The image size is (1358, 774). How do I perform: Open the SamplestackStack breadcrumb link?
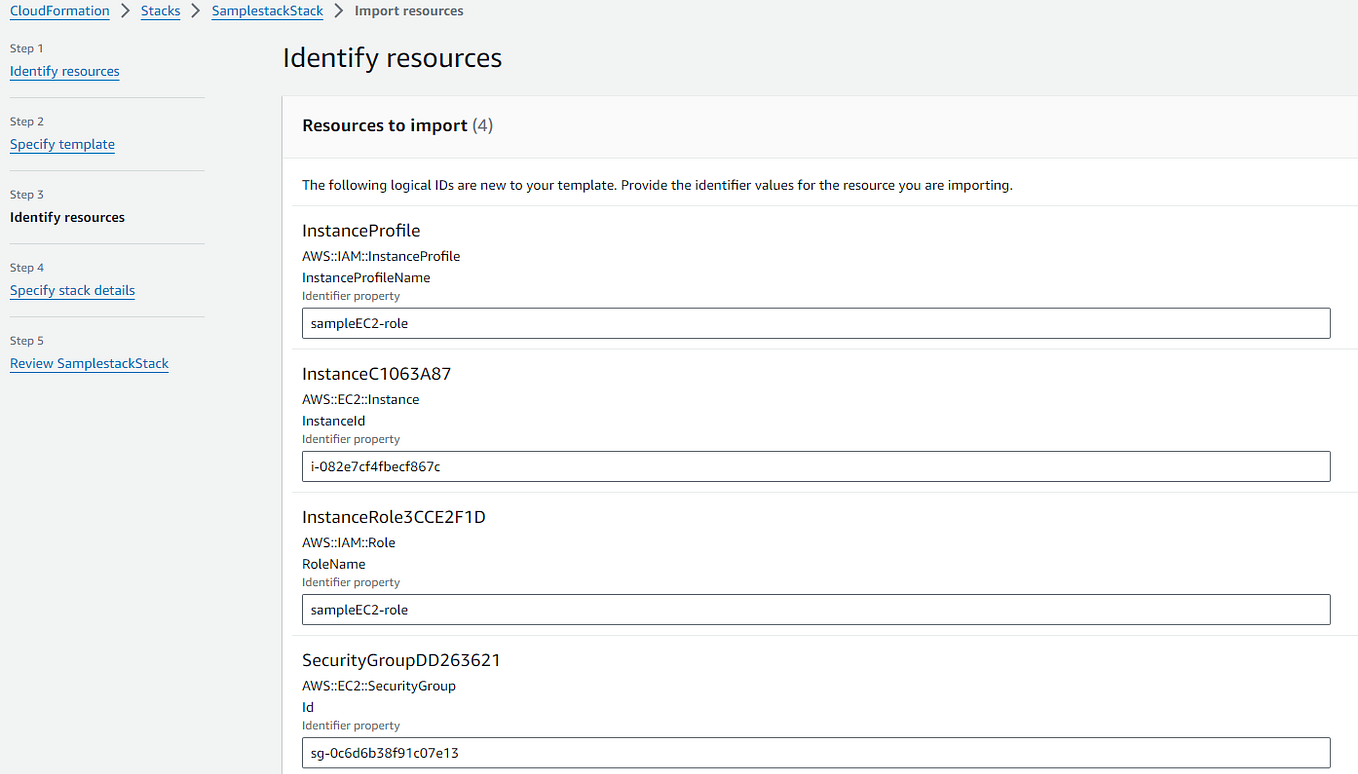click(x=266, y=11)
